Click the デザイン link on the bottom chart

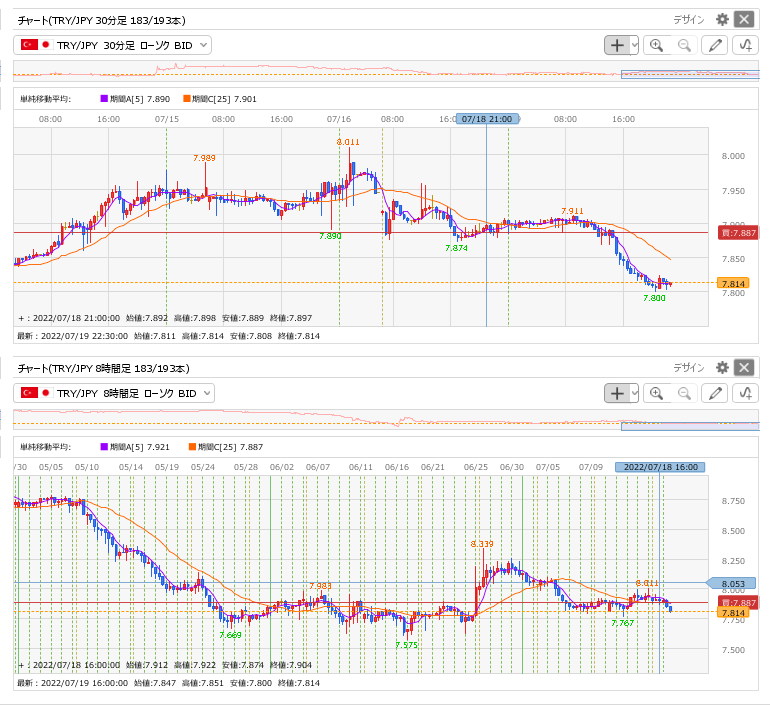pyautogui.click(x=689, y=368)
